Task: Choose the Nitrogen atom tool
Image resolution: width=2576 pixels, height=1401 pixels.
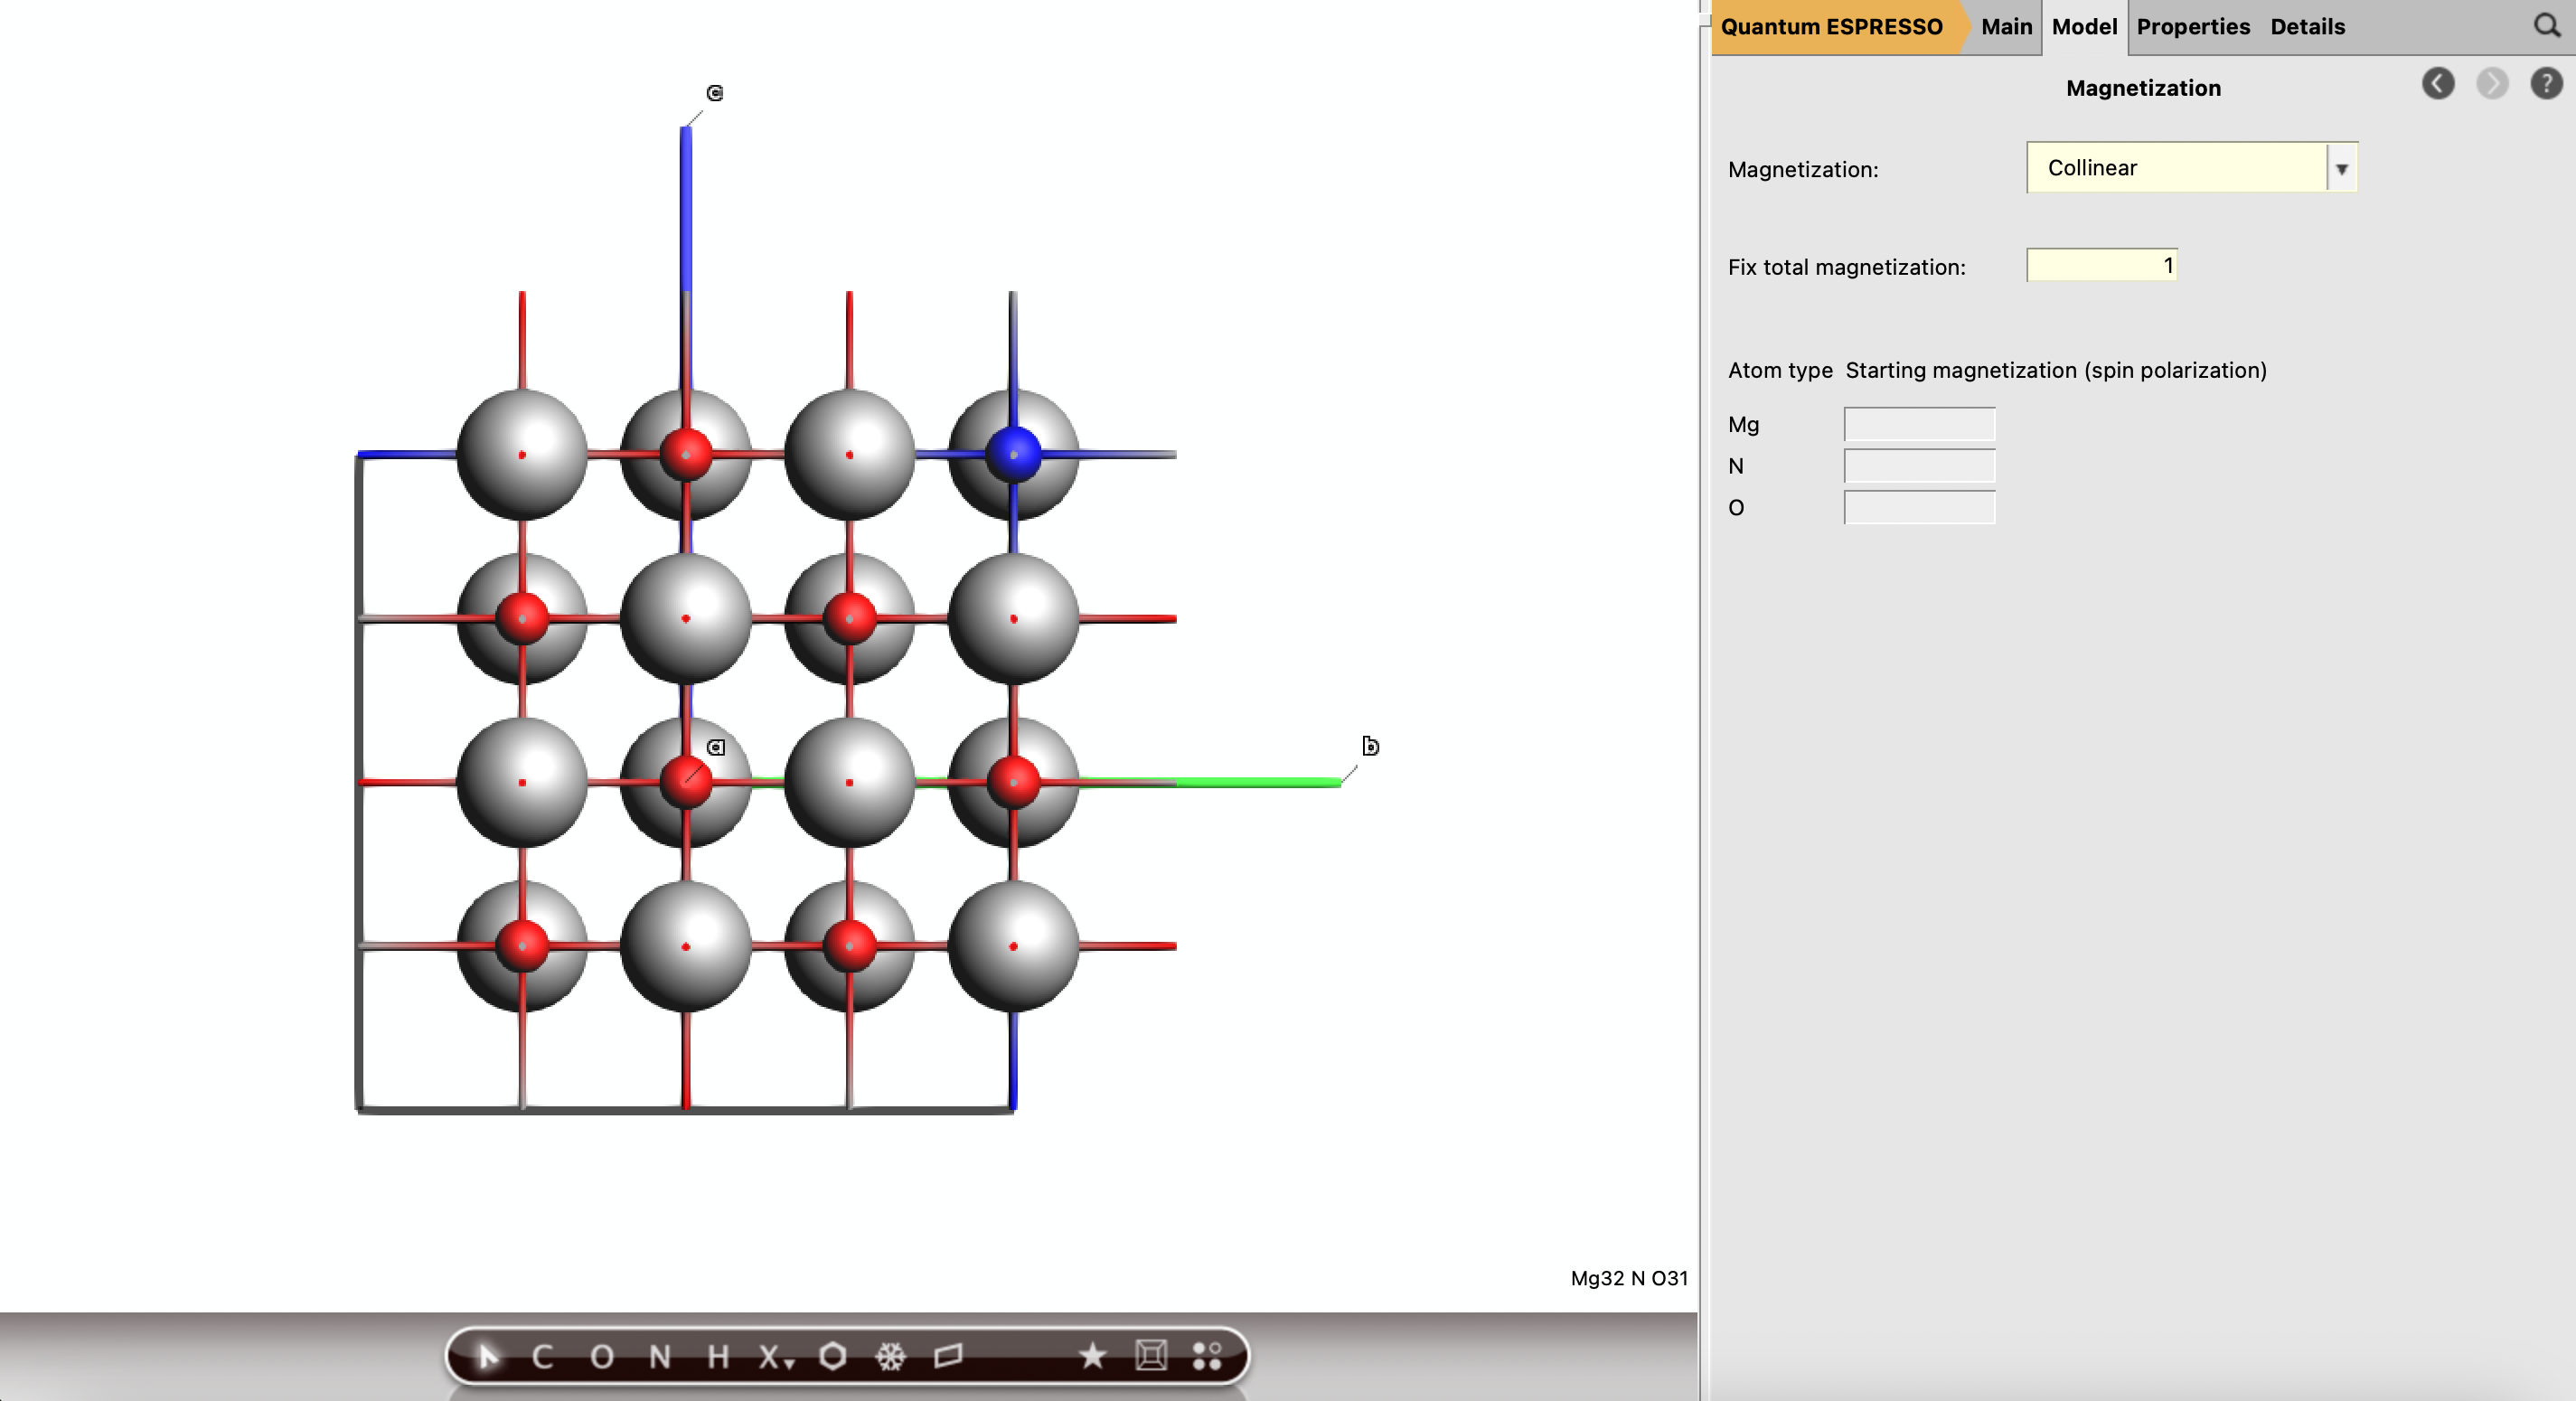Action: [x=659, y=1356]
